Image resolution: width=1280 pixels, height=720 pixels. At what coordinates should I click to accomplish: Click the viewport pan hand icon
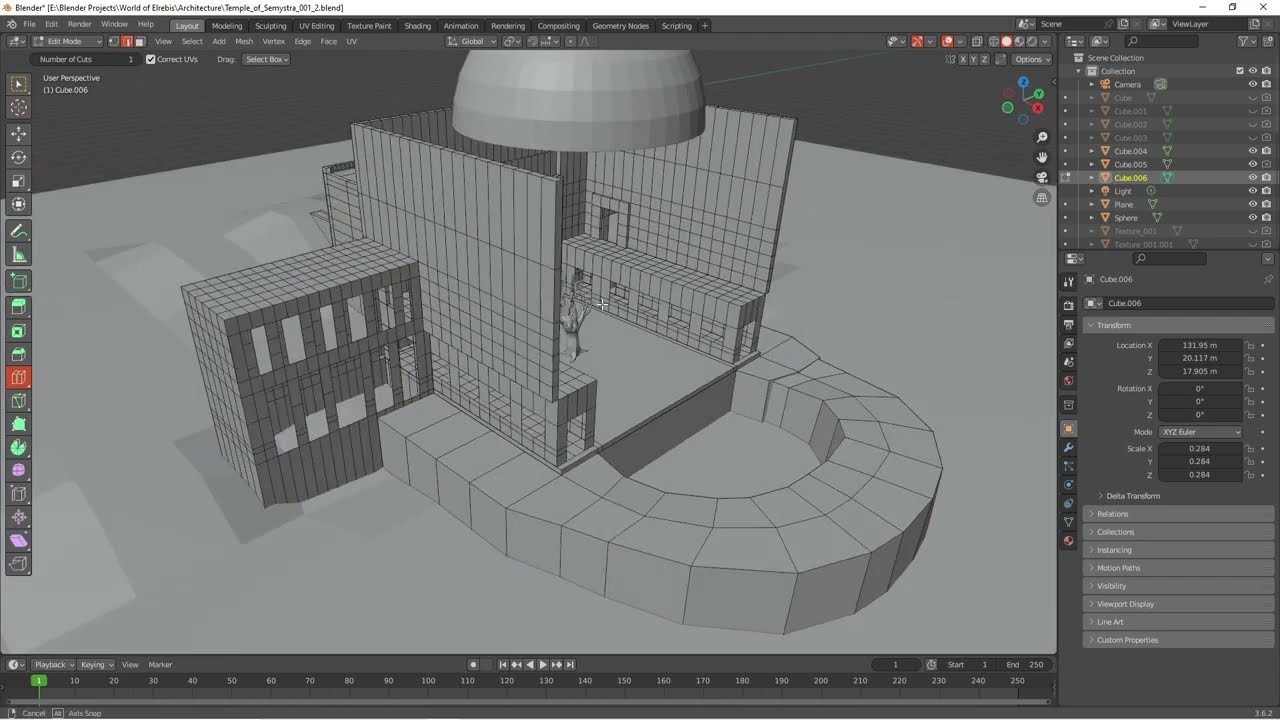click(1042, 157)
